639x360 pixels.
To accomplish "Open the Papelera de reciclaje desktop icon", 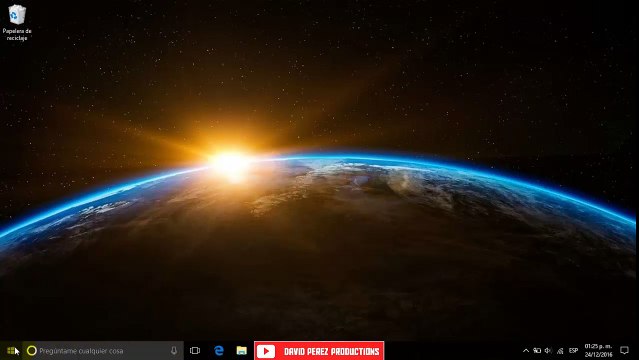I will coord(17,22).
